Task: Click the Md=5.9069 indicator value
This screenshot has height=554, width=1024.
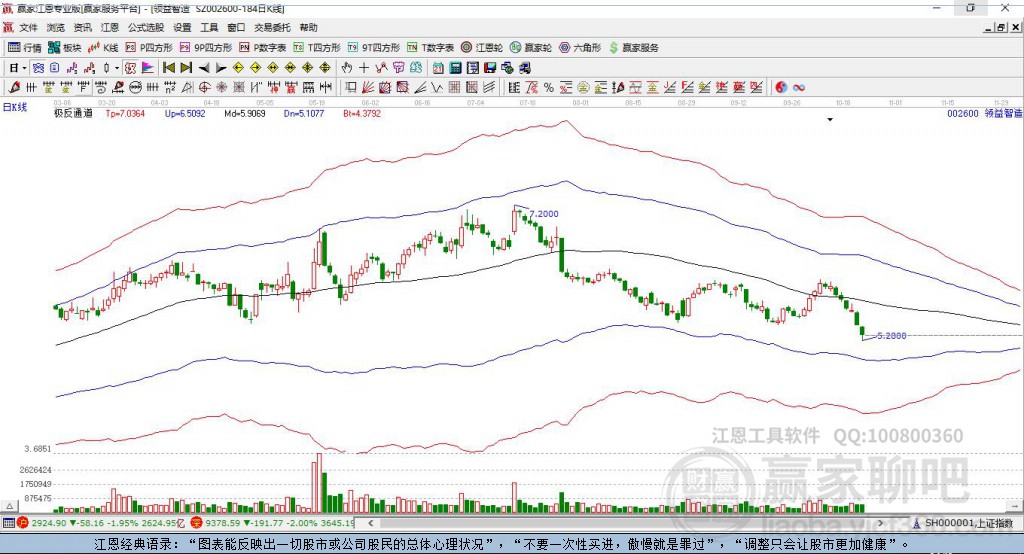Action: pyautogui.click(x=245, y=113)
